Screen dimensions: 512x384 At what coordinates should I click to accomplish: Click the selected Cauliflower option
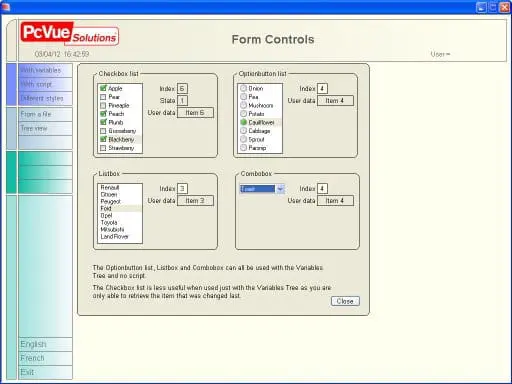[x=244, y=122]
